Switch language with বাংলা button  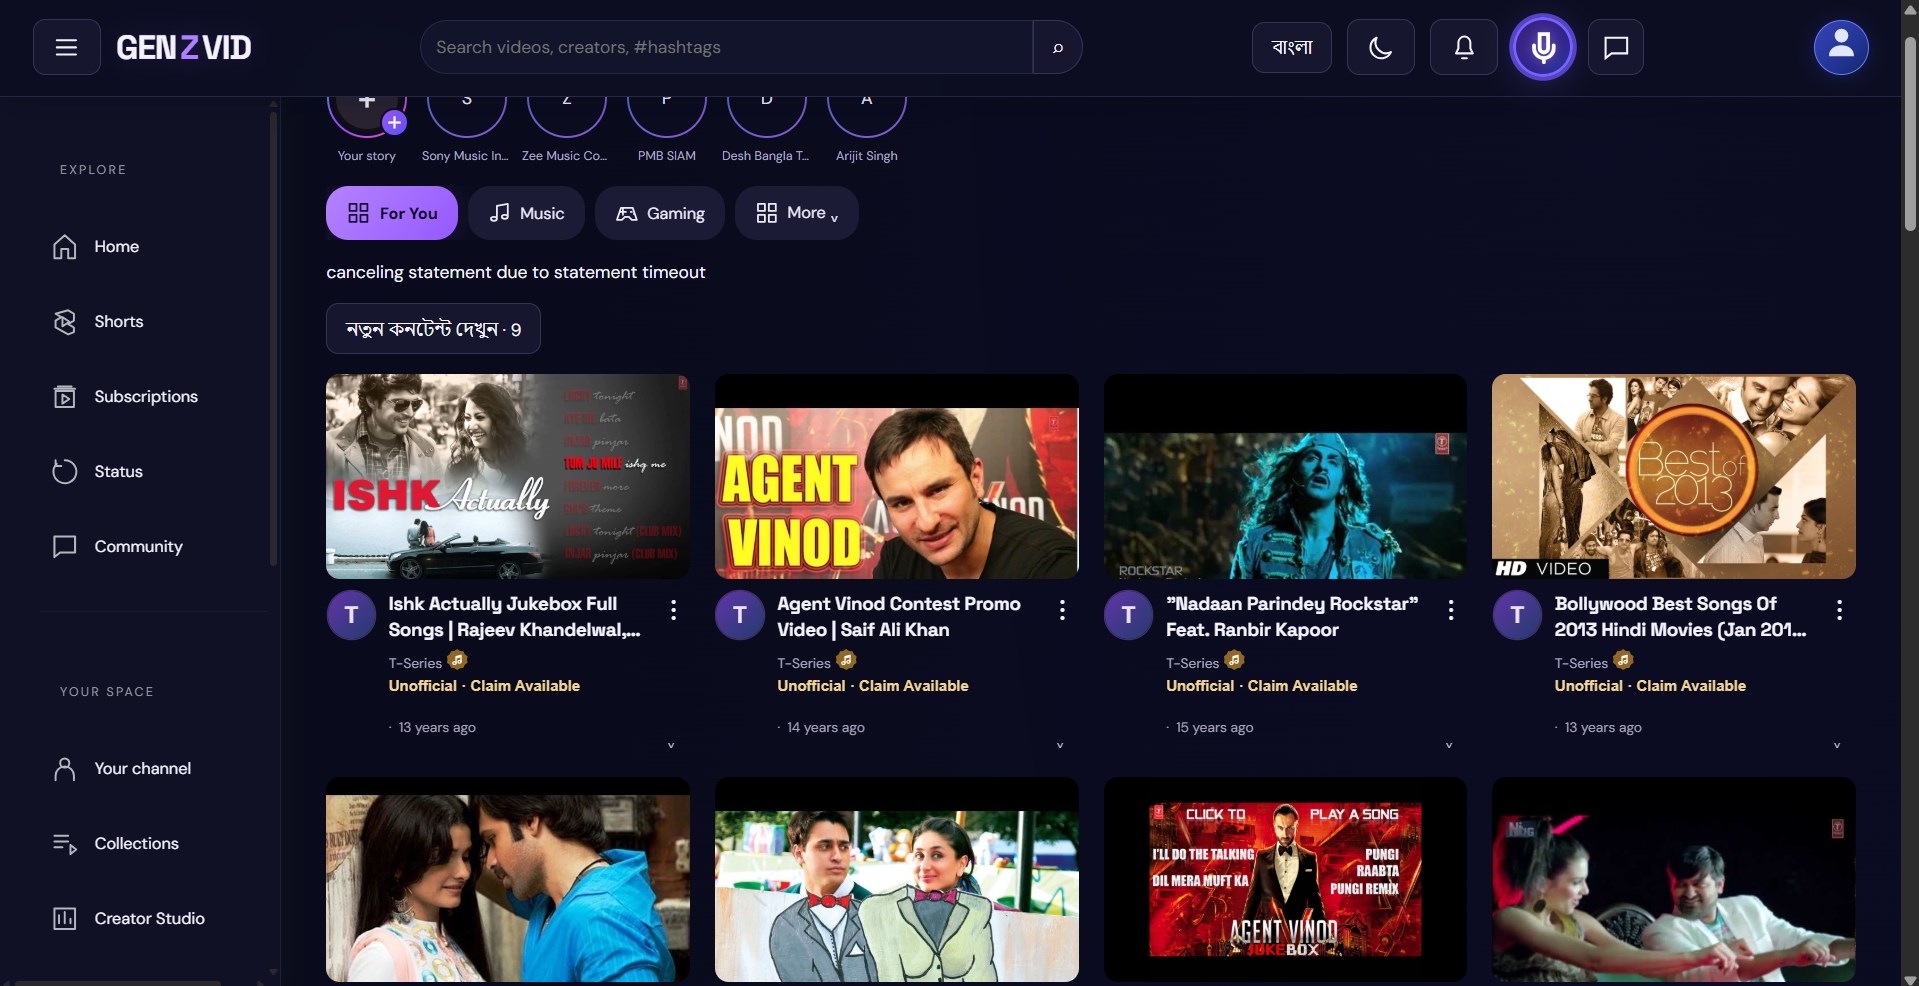(x=1291, y=47)
